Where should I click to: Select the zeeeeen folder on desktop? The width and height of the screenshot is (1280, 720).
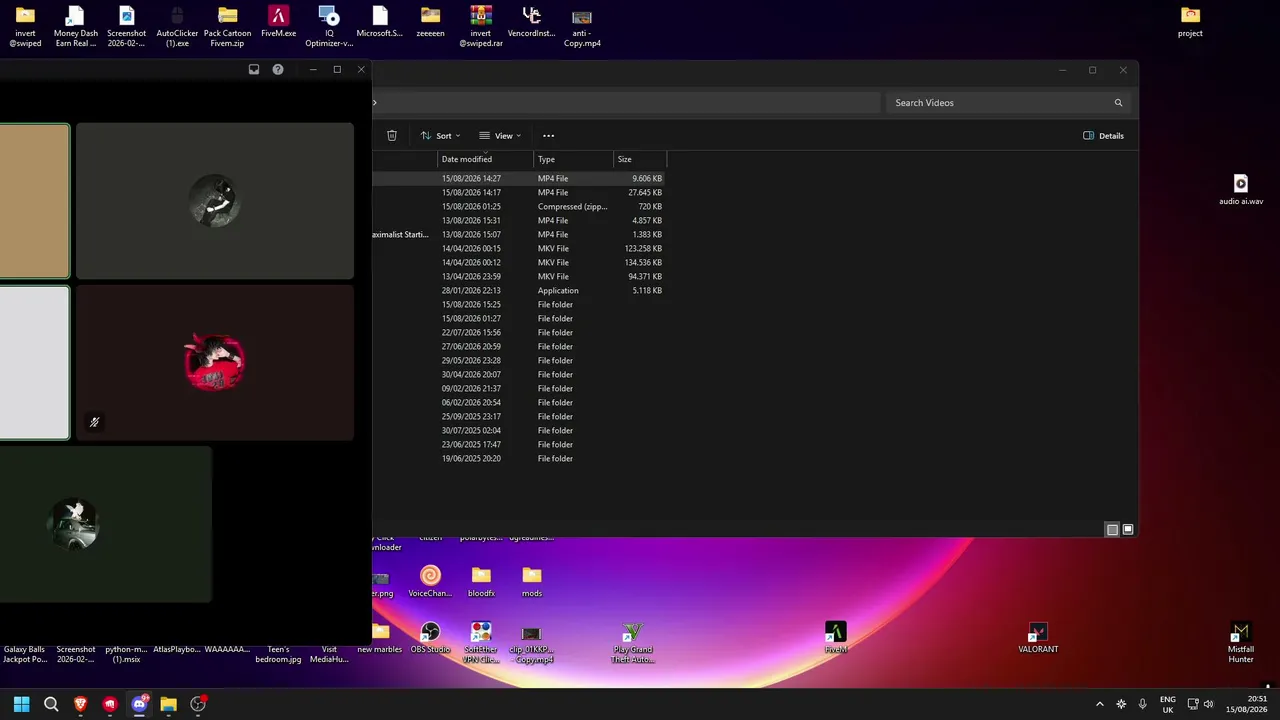430,22
